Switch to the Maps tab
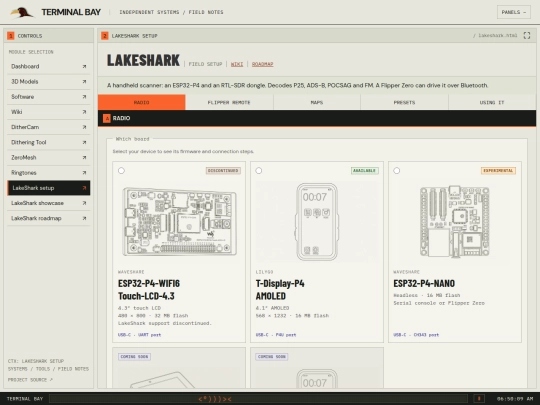The width and height of the screenshot is (540, 405). pos(317,102)
